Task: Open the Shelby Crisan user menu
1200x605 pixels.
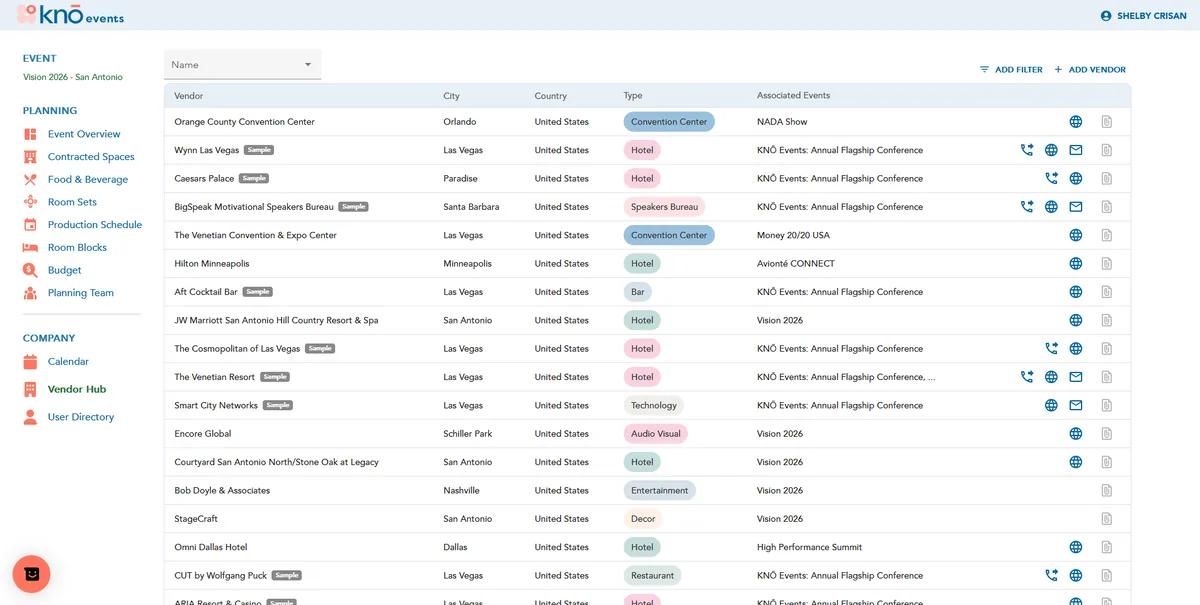Action: coord(1143,16)
